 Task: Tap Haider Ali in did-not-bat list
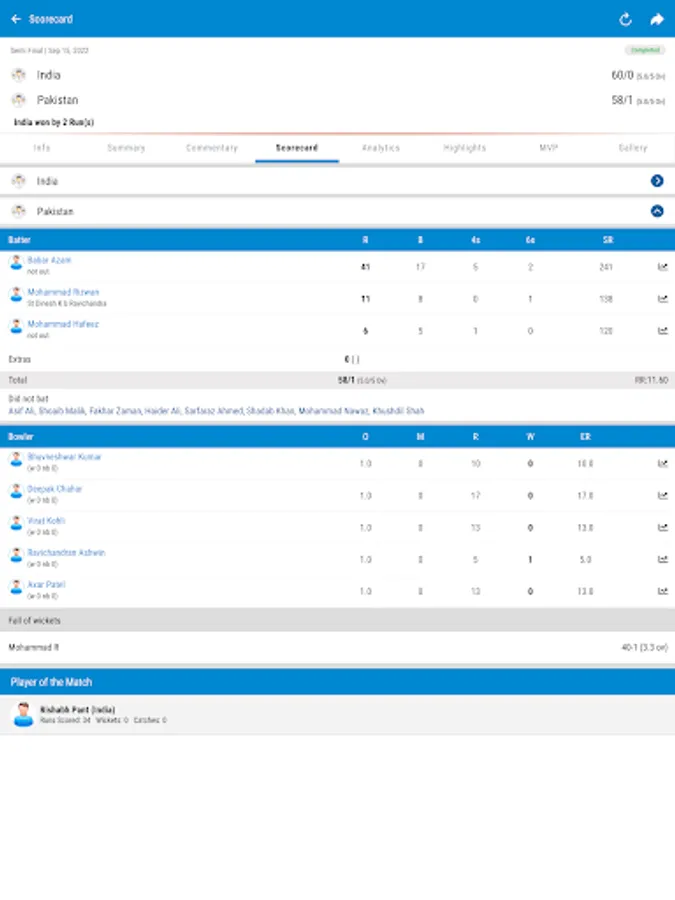162,411
